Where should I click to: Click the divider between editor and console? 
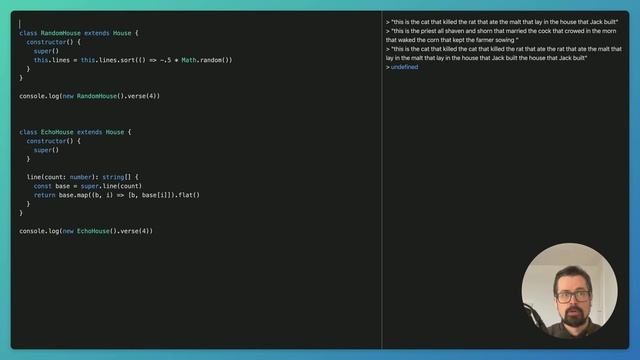click(382, 180)
